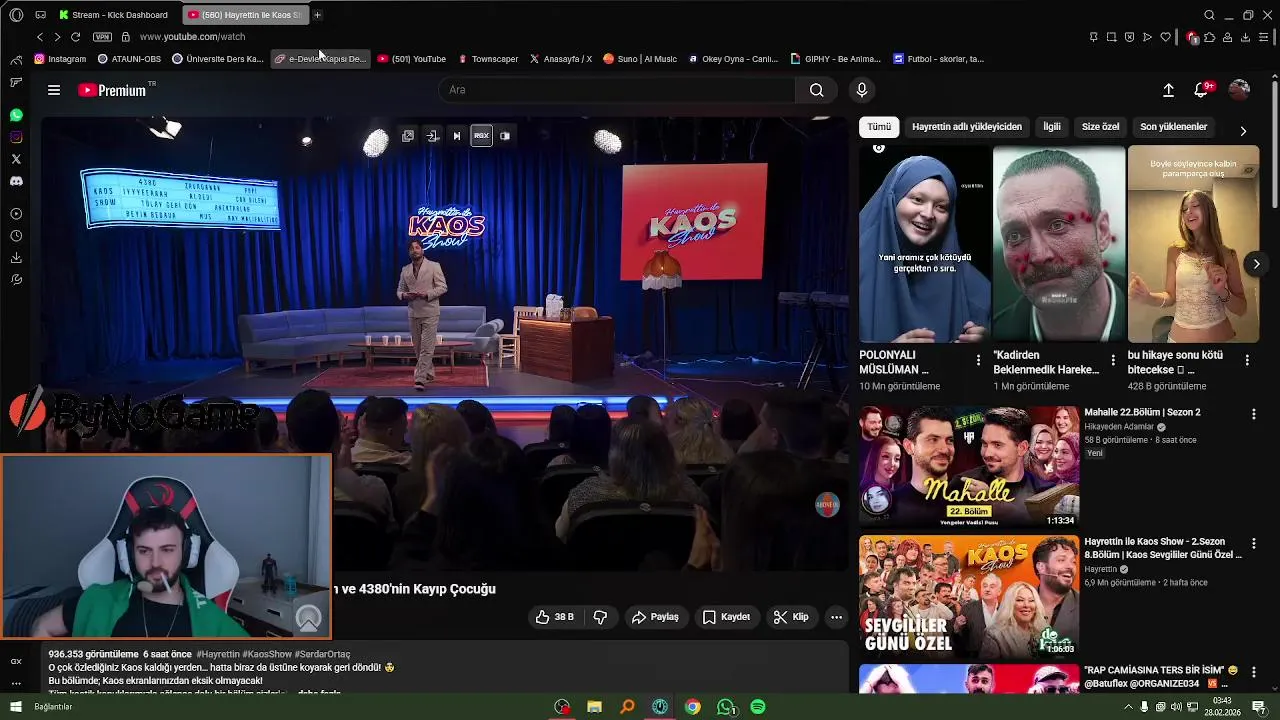
Task: Open Townscaper bookmark
Action: point(488,59)
